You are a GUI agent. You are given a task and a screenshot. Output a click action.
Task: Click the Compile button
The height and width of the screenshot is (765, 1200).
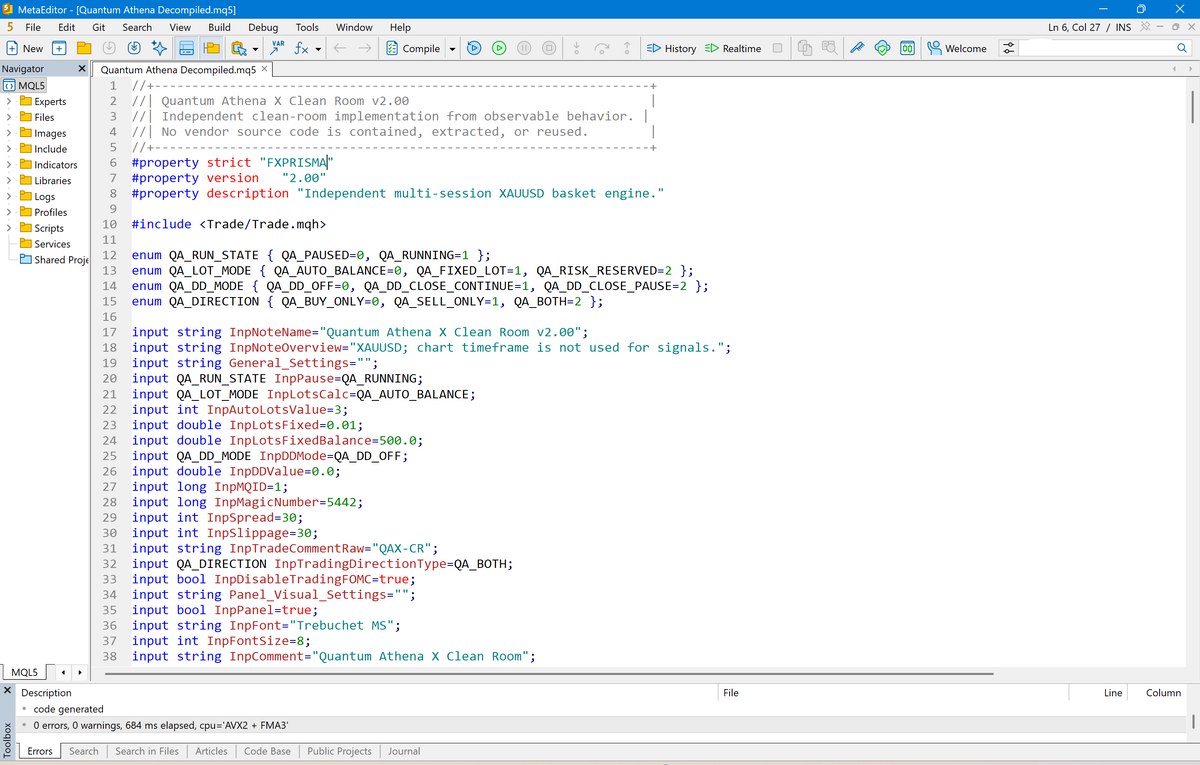tap(413, 48)
